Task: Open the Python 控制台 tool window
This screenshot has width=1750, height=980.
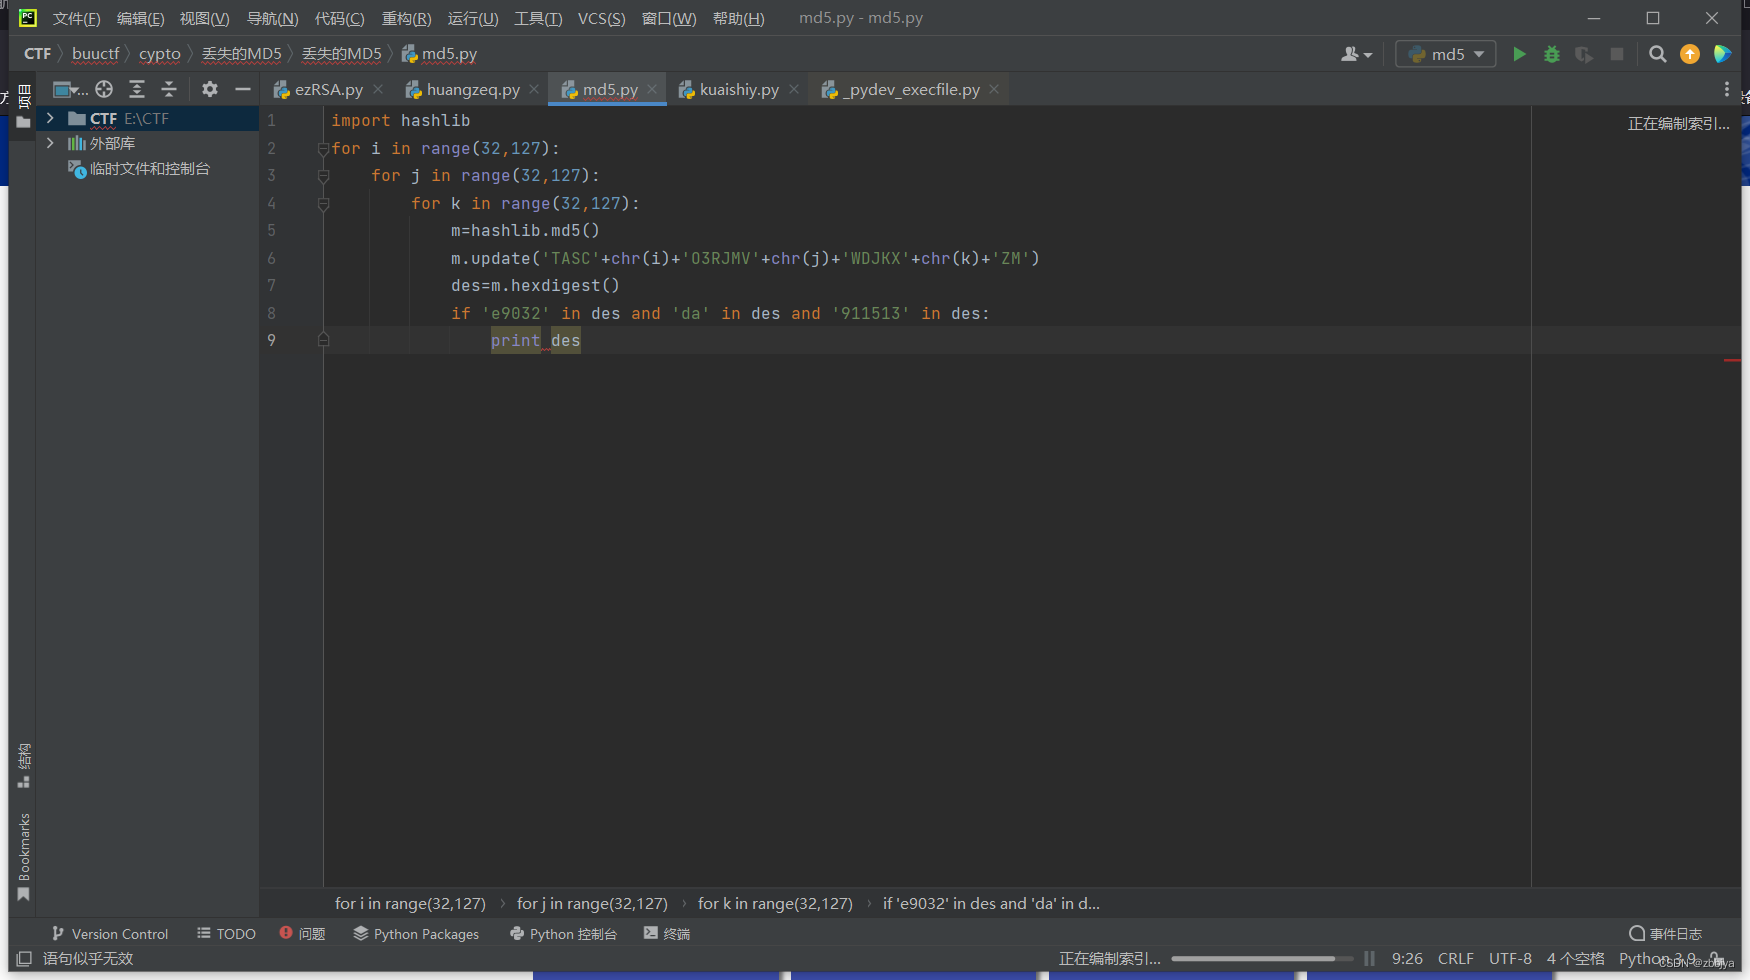Action: point(563,934)
